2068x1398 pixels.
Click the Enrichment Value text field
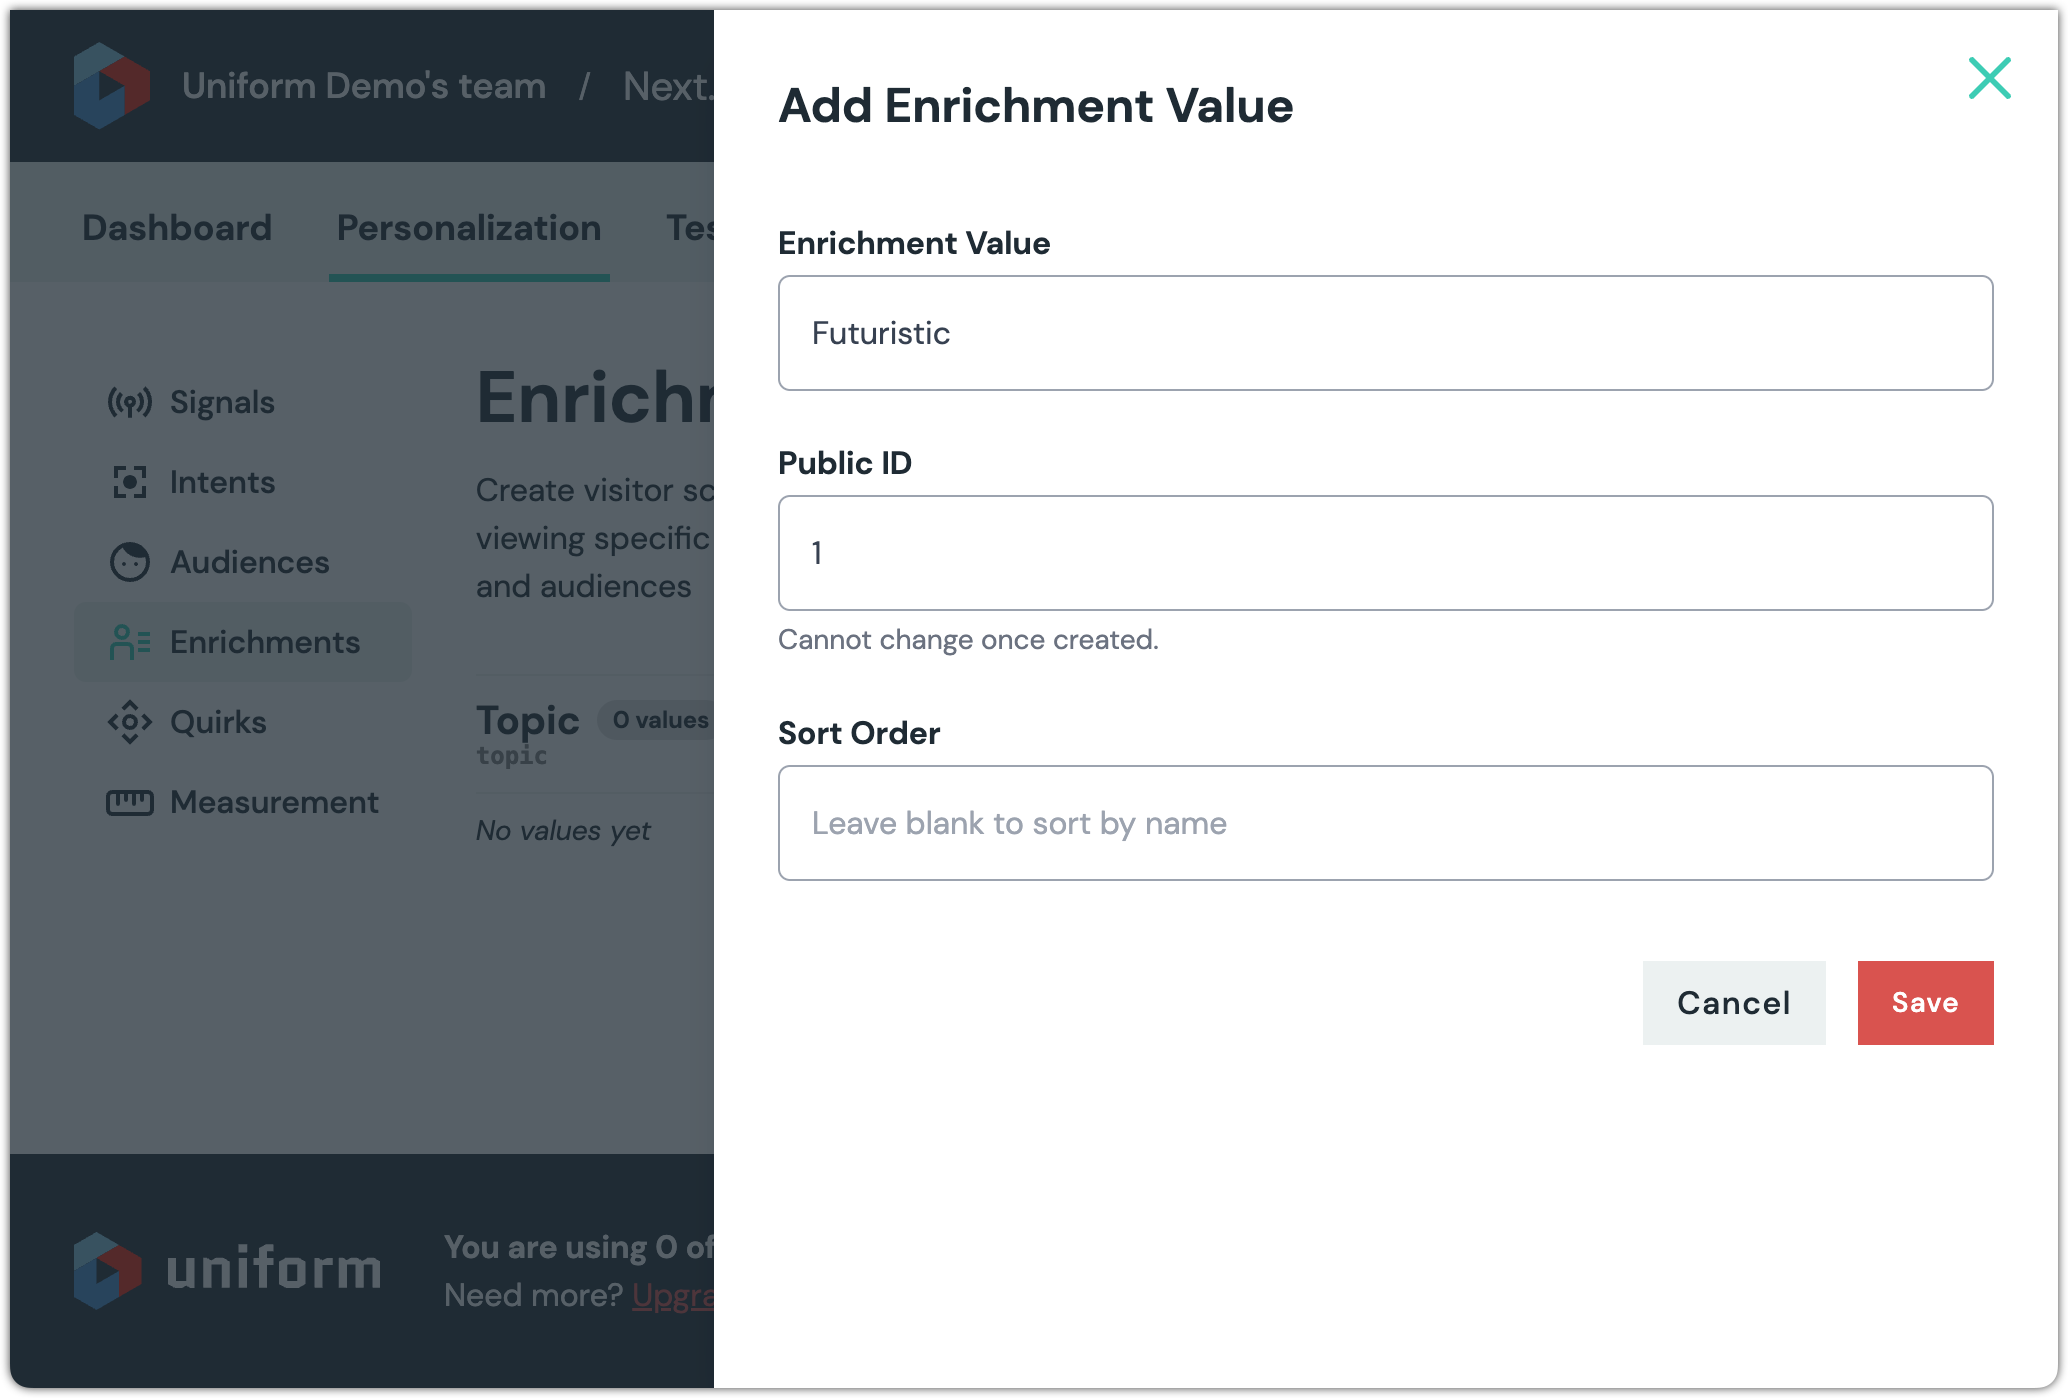(1385, 333)
